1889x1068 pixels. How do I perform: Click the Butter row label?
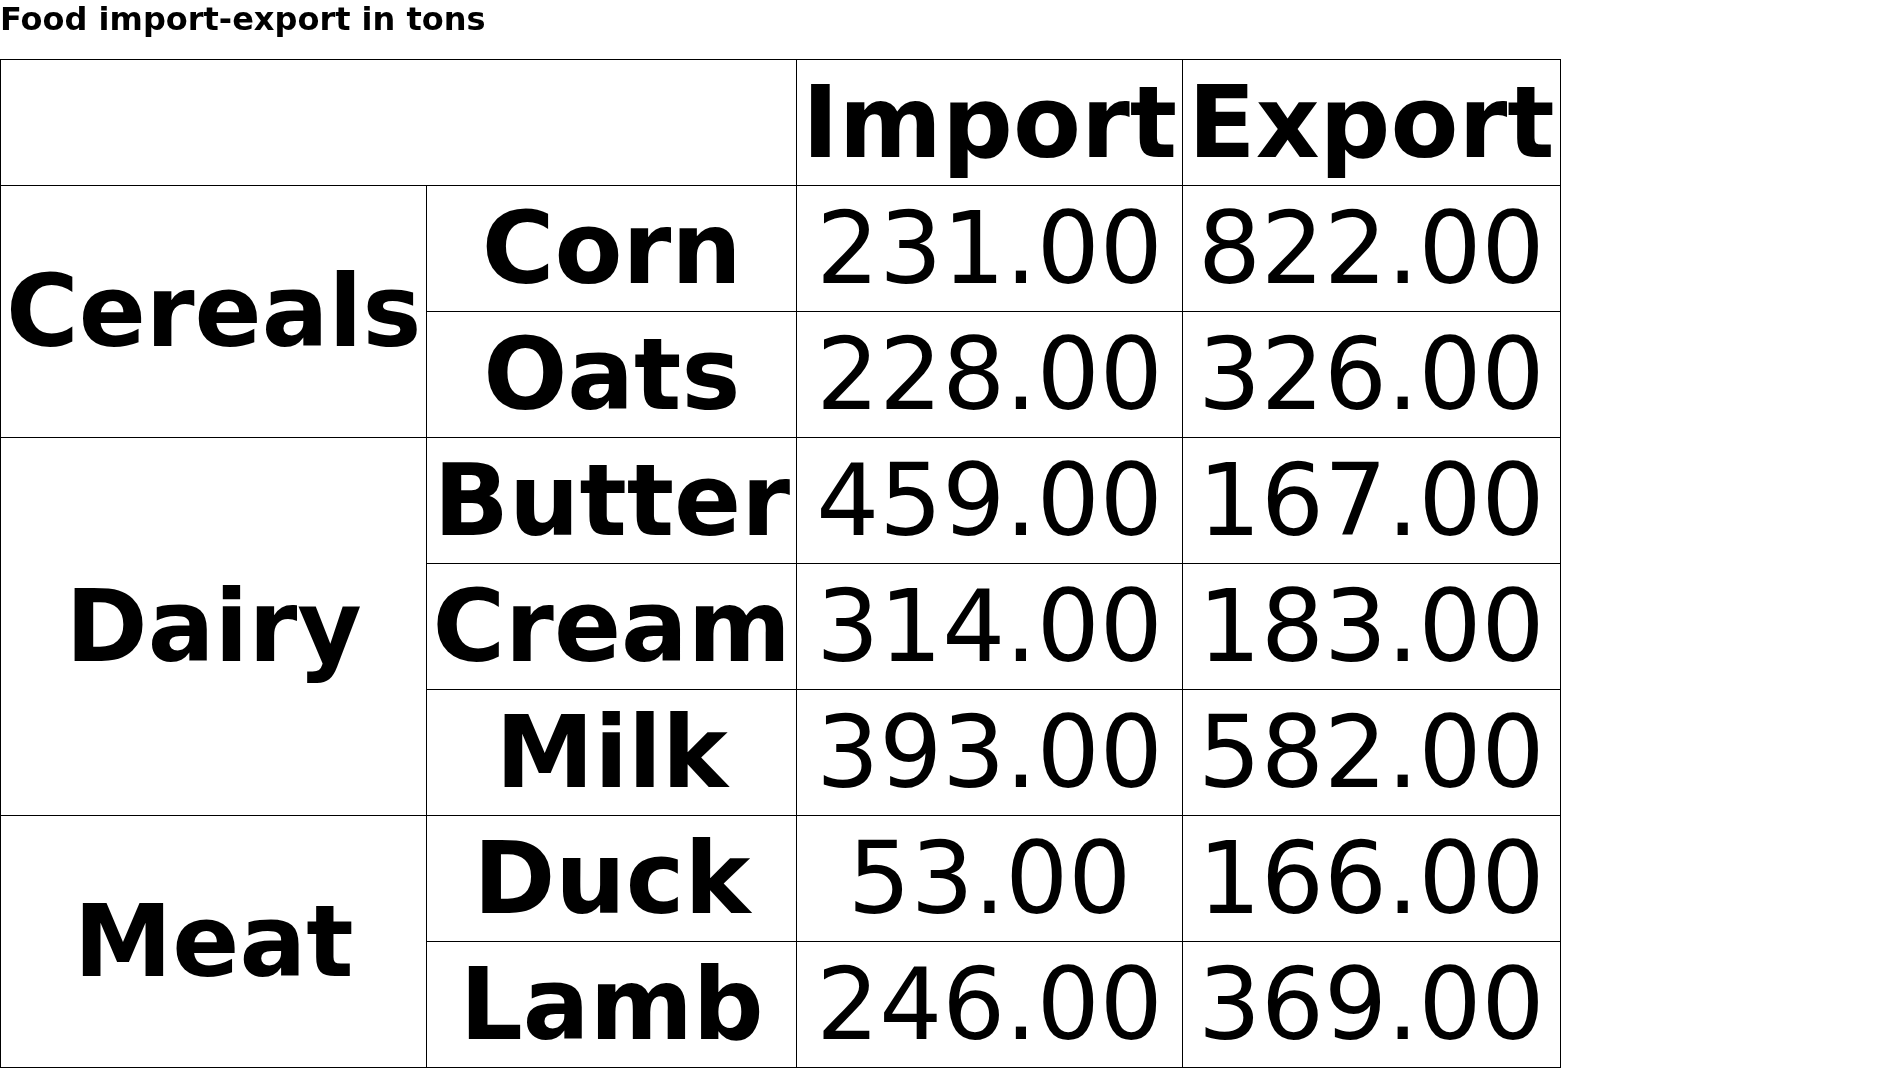click(x=611, y=501)
